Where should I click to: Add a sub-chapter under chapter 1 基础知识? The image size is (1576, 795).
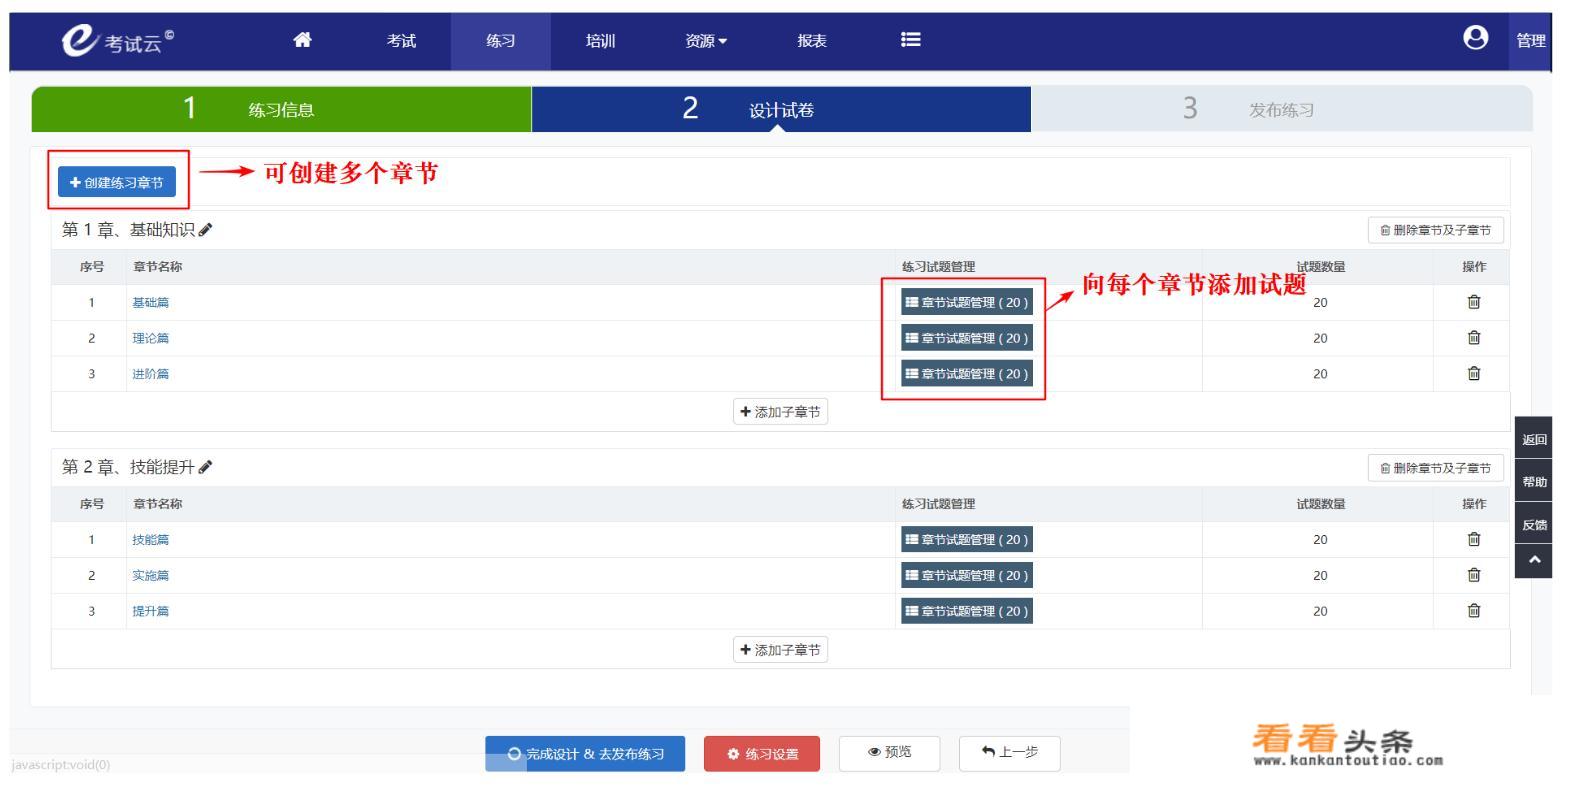click(780, 412)
